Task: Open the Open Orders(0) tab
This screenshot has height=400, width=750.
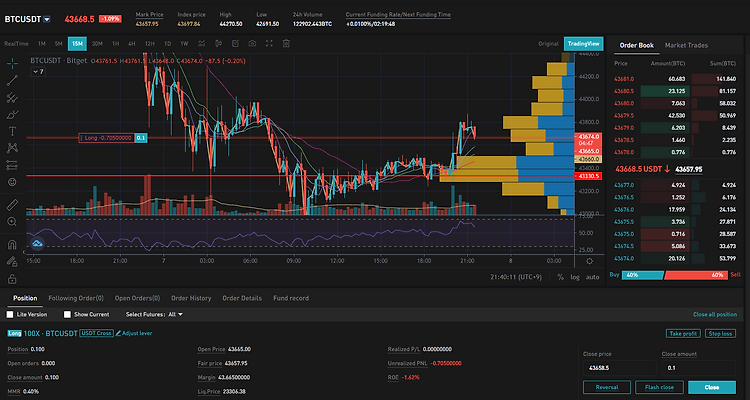Action: tap(137, 298)
